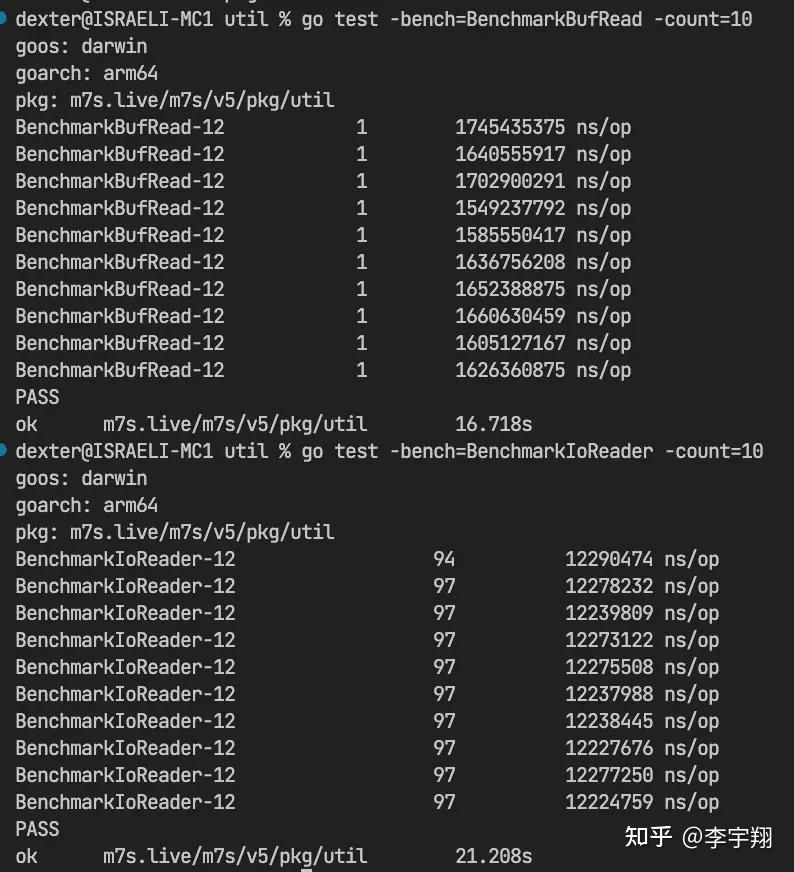Click the blue command marker beside the BenchmarkBufRead command
The height and width of the screenshot is (872, 794).
tap(4, 16)
